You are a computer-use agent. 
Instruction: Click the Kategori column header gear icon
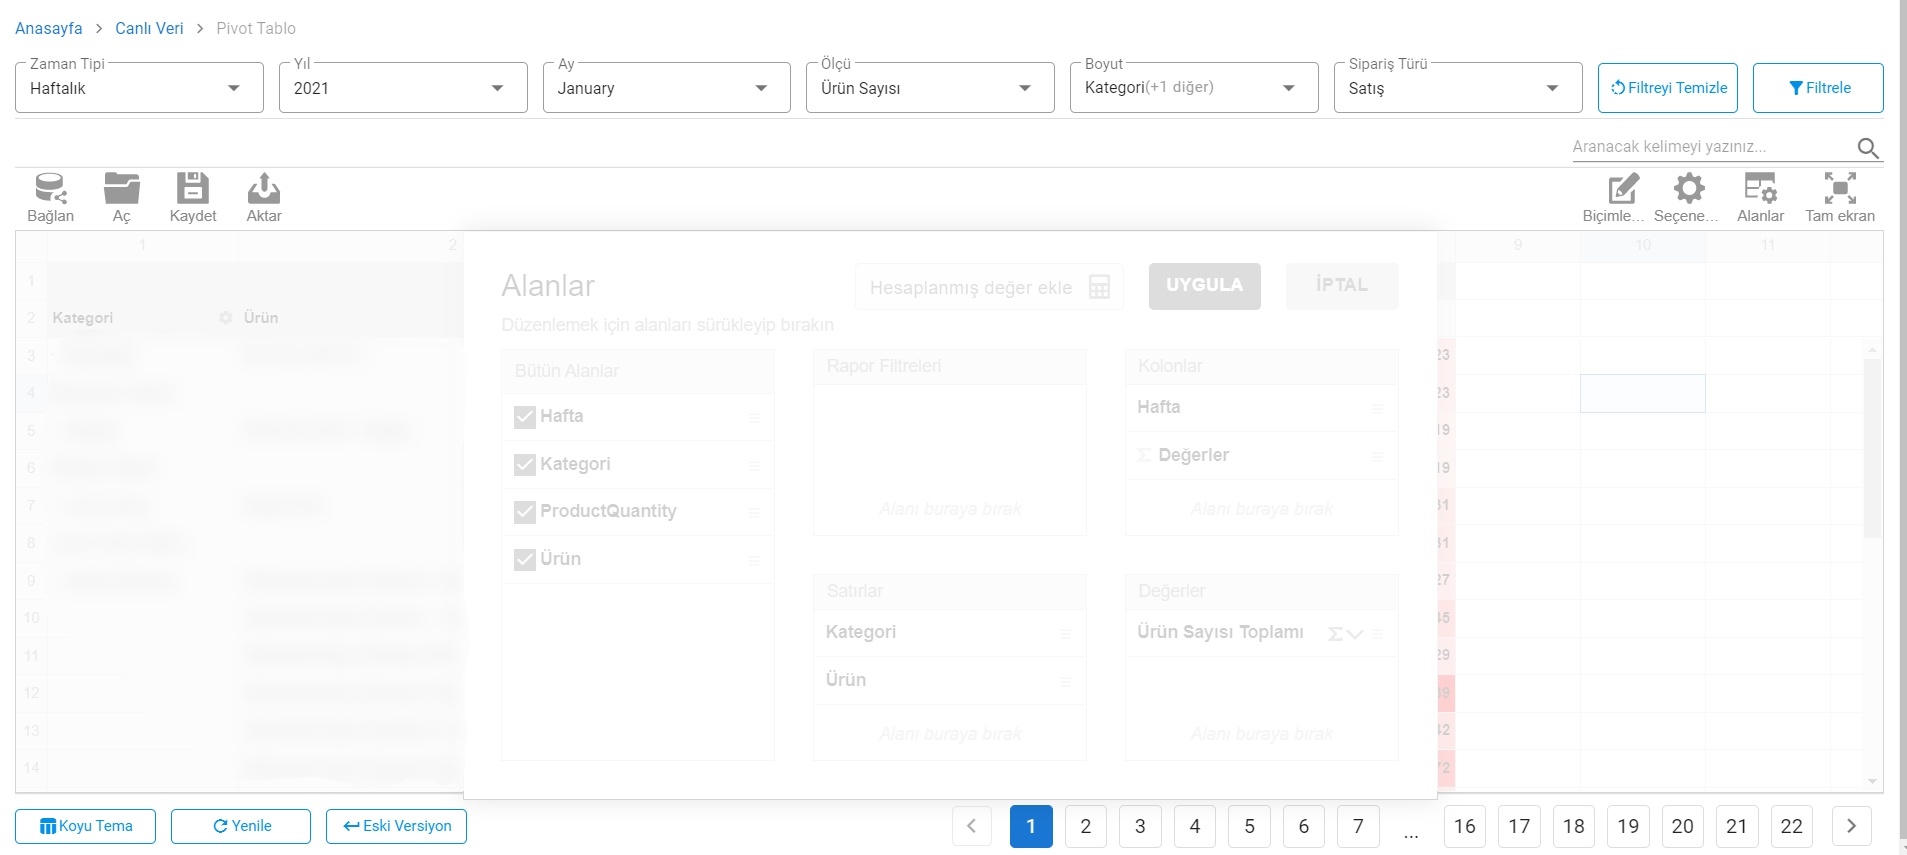point(226,318)
